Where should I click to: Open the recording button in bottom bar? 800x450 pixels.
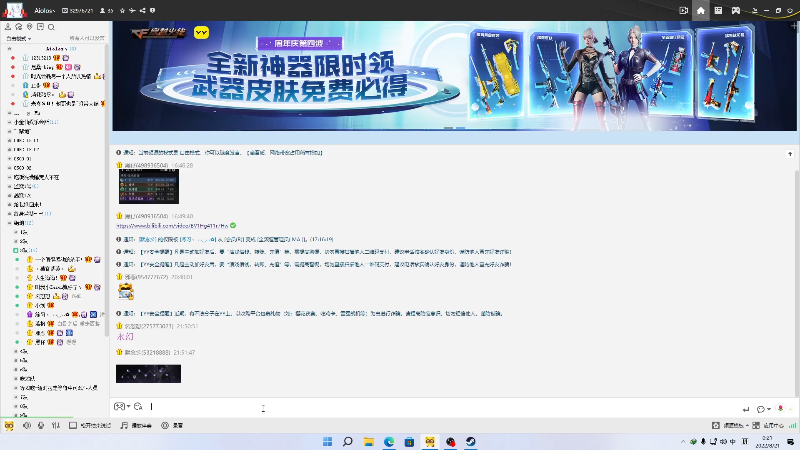(x=172, y=426)
